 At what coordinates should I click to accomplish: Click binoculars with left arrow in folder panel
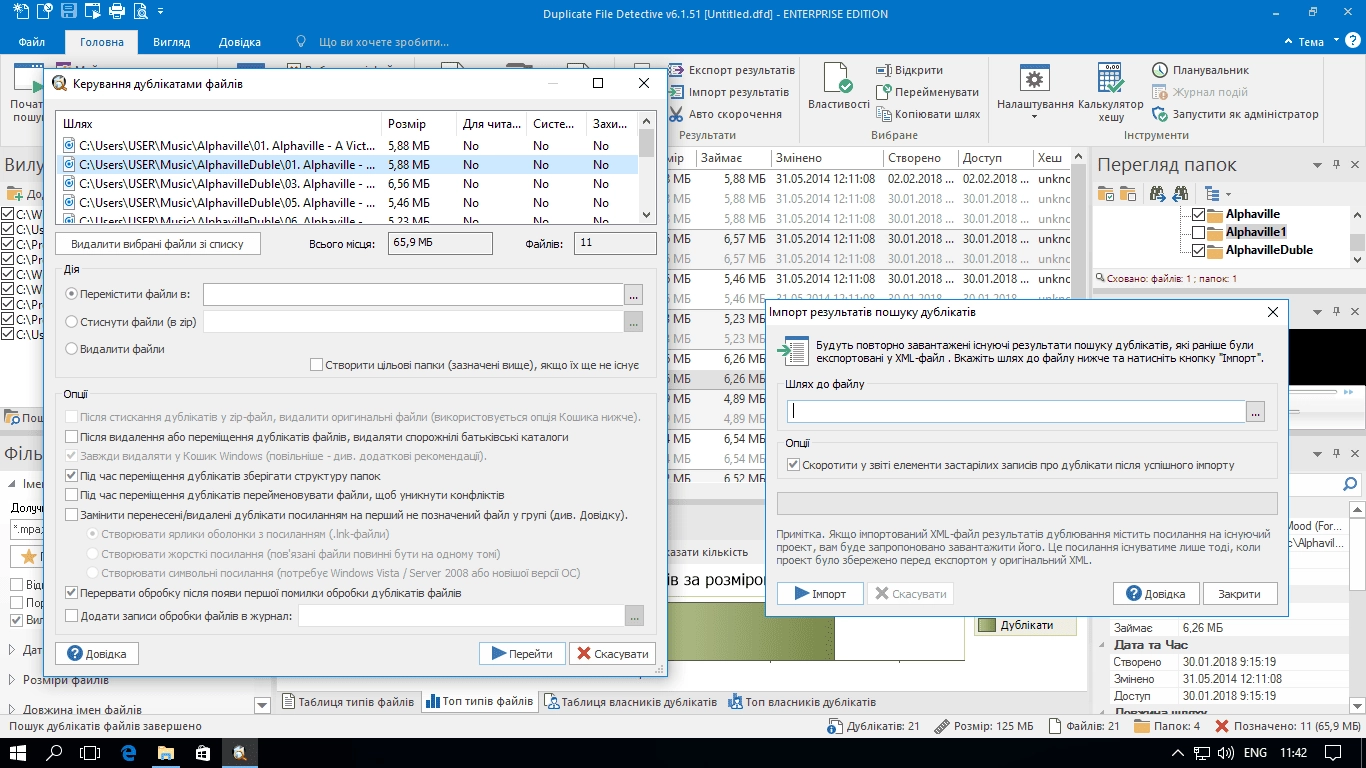[x=1180, y=193]
